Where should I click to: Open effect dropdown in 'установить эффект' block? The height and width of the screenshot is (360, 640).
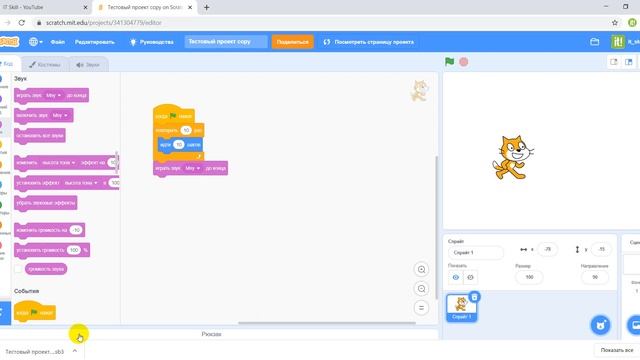point(81,183)
